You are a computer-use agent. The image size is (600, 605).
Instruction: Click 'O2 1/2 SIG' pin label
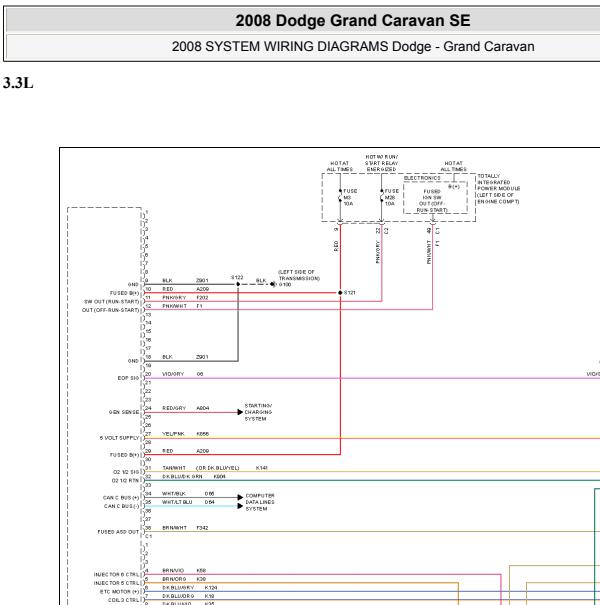(x=126, y=472)
